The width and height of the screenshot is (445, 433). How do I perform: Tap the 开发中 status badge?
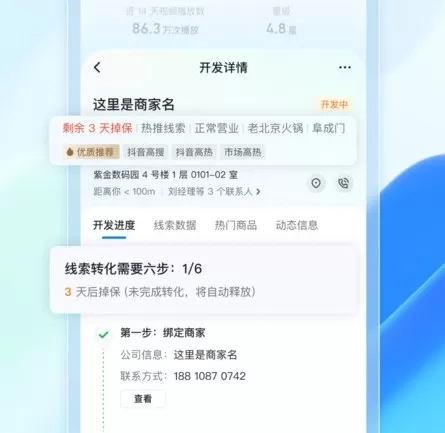(334, 105)
